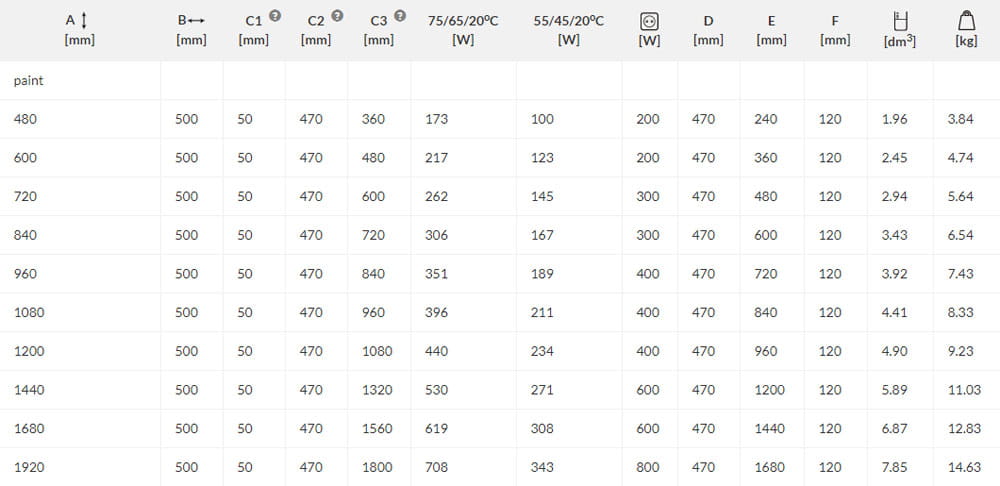Click the electric socket power icon

point(648,21)
